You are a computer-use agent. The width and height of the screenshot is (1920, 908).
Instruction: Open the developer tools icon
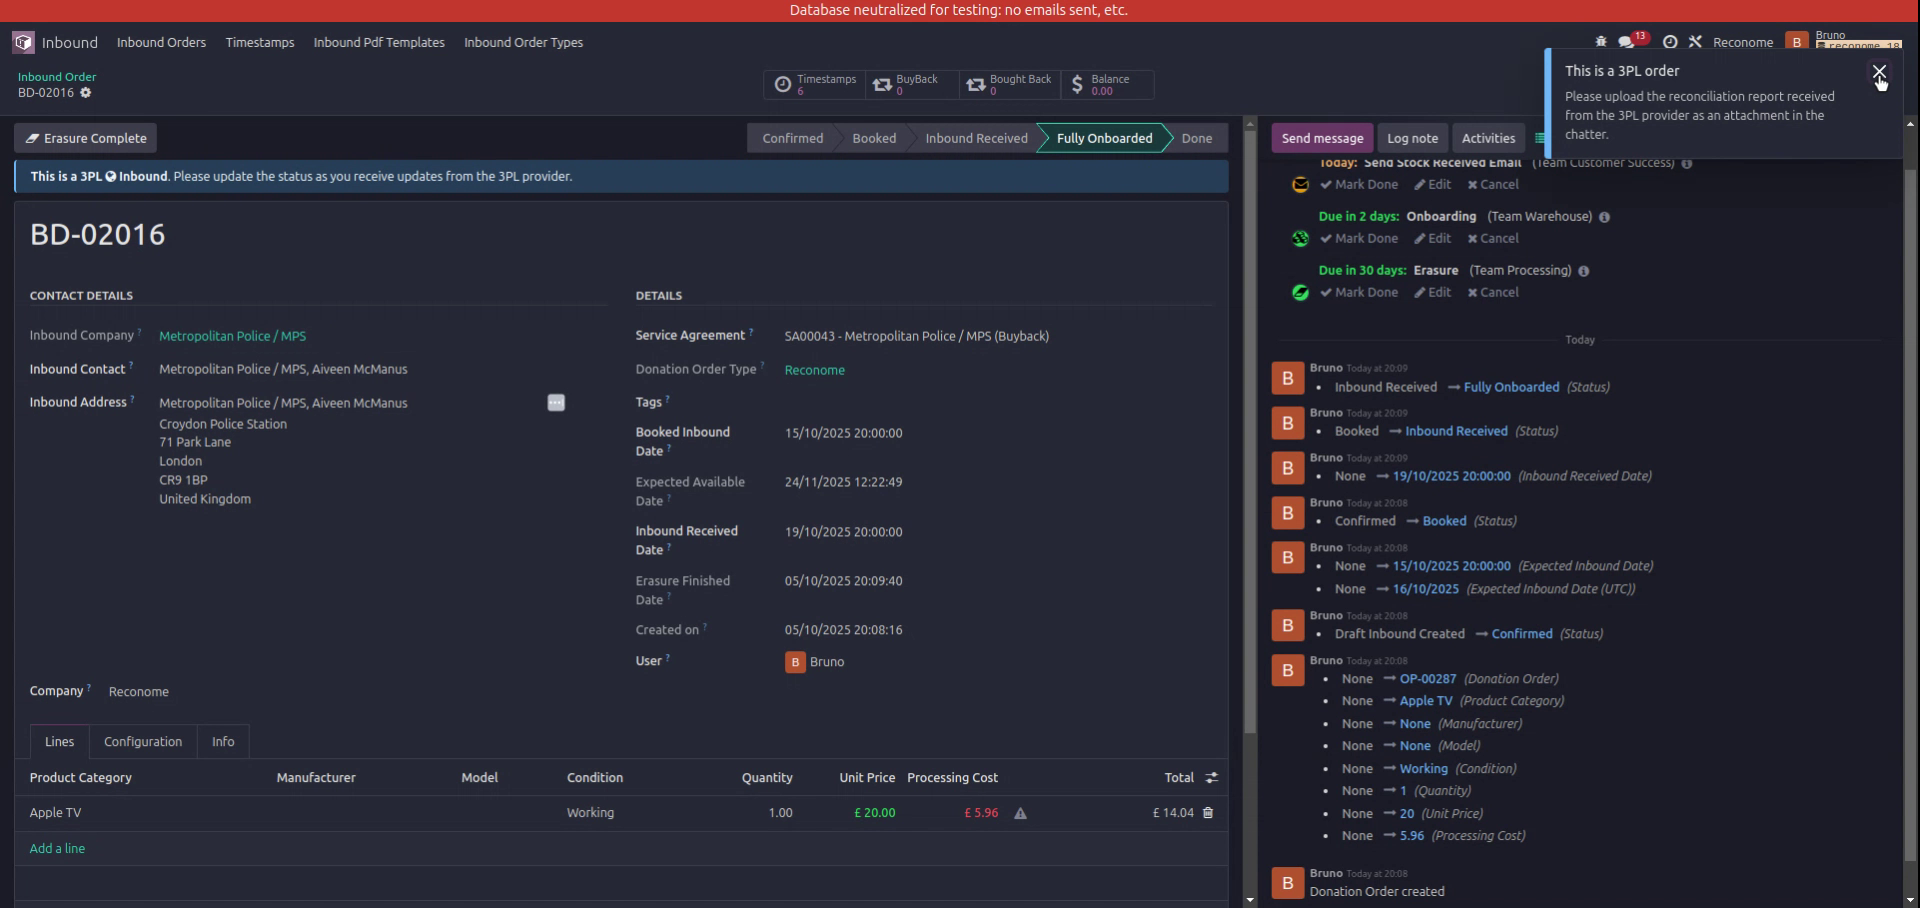pos(1696,42)
